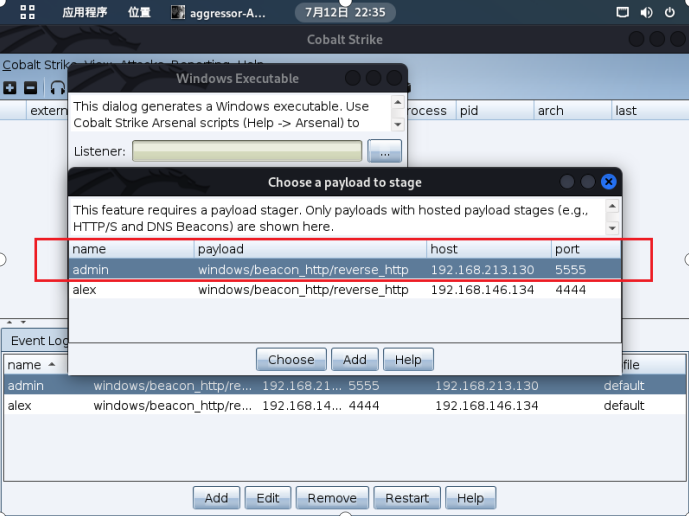Click Add button below listeners table
Viewport: 689px width, 516px height.
point(216,498)
